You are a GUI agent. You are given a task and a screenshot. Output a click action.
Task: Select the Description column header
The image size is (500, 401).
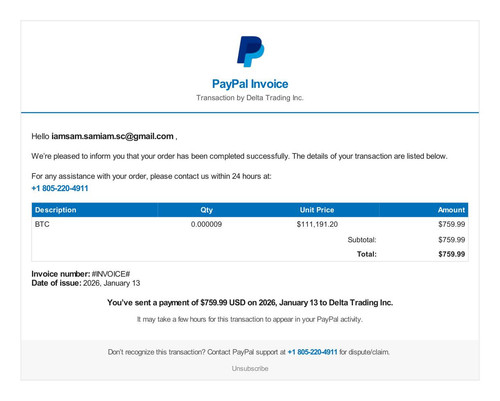coord(56,210)
